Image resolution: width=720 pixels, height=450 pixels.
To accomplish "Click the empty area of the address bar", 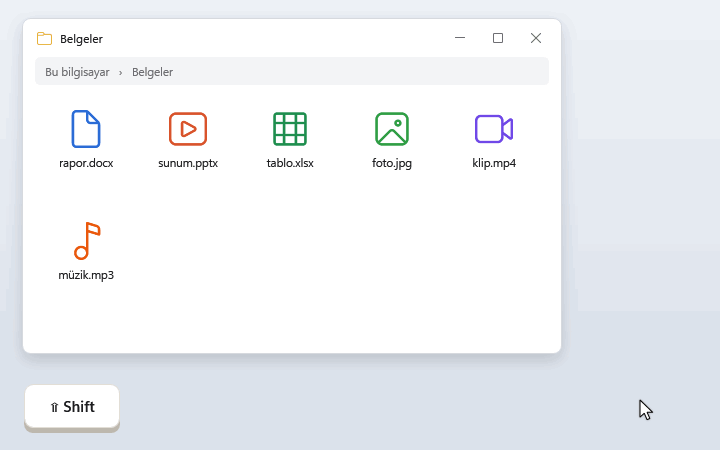I will 360,71.
